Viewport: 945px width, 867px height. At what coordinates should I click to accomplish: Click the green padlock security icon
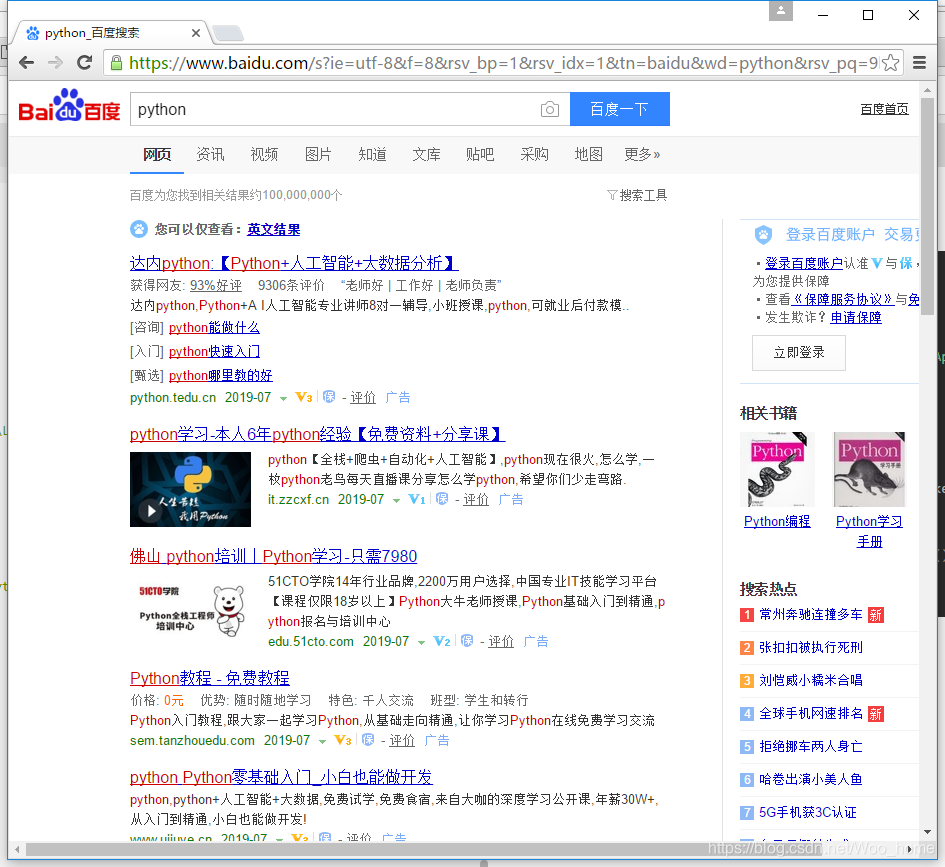116,63
